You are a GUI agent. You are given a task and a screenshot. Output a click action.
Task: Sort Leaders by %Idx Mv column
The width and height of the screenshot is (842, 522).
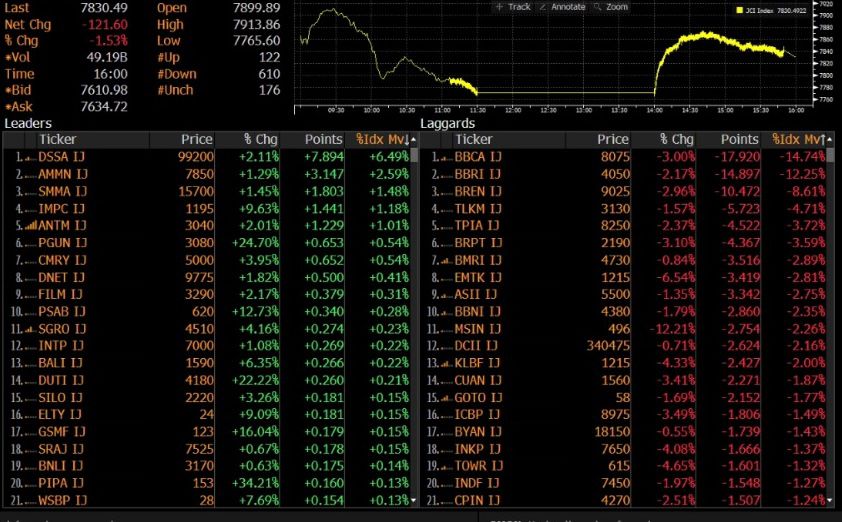[382, 140]
